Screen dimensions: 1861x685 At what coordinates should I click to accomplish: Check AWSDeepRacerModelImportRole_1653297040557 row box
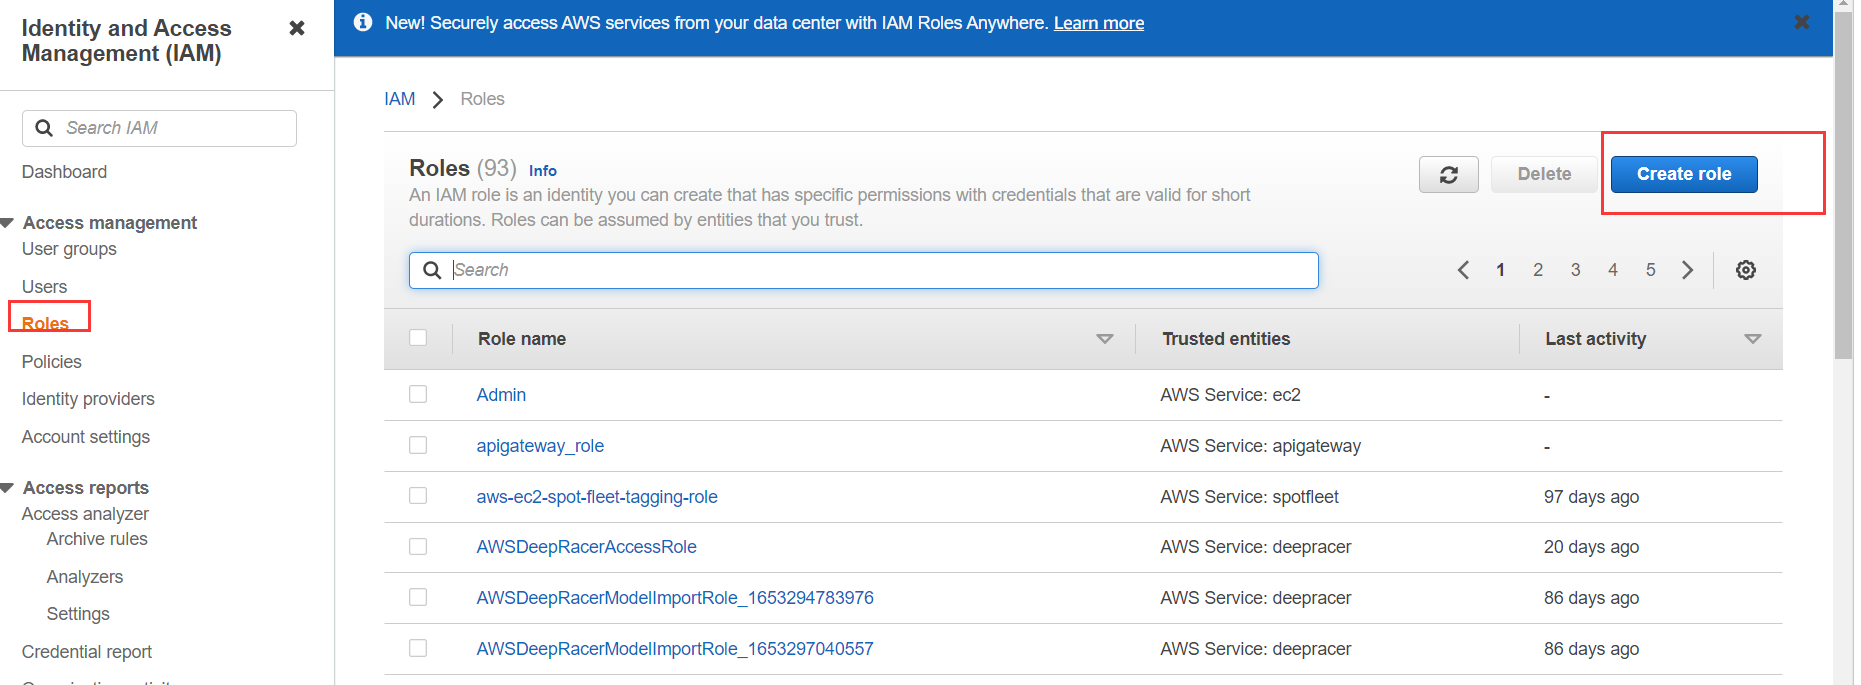tap(418, 648)
